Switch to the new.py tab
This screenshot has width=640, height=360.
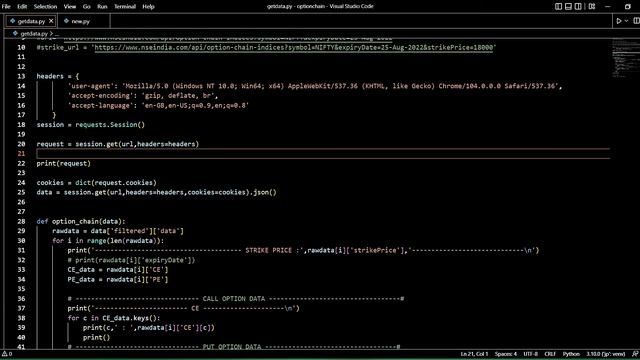[x=80, y=21]
